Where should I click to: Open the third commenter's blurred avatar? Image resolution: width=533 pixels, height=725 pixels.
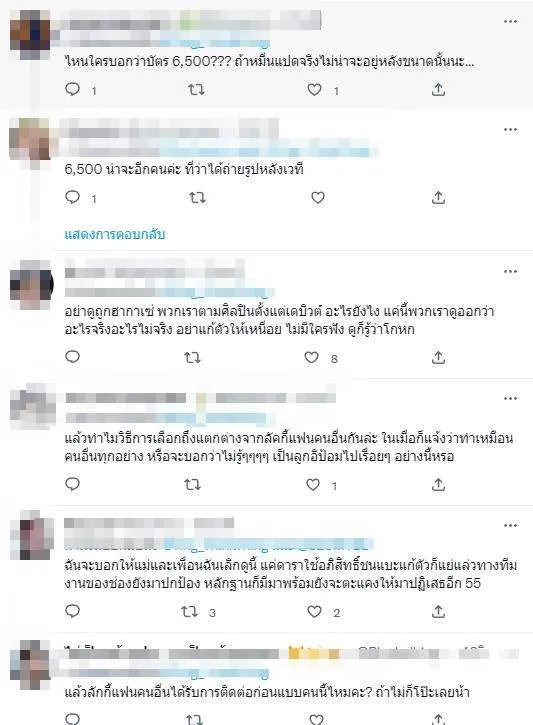(x=31, y=285)
